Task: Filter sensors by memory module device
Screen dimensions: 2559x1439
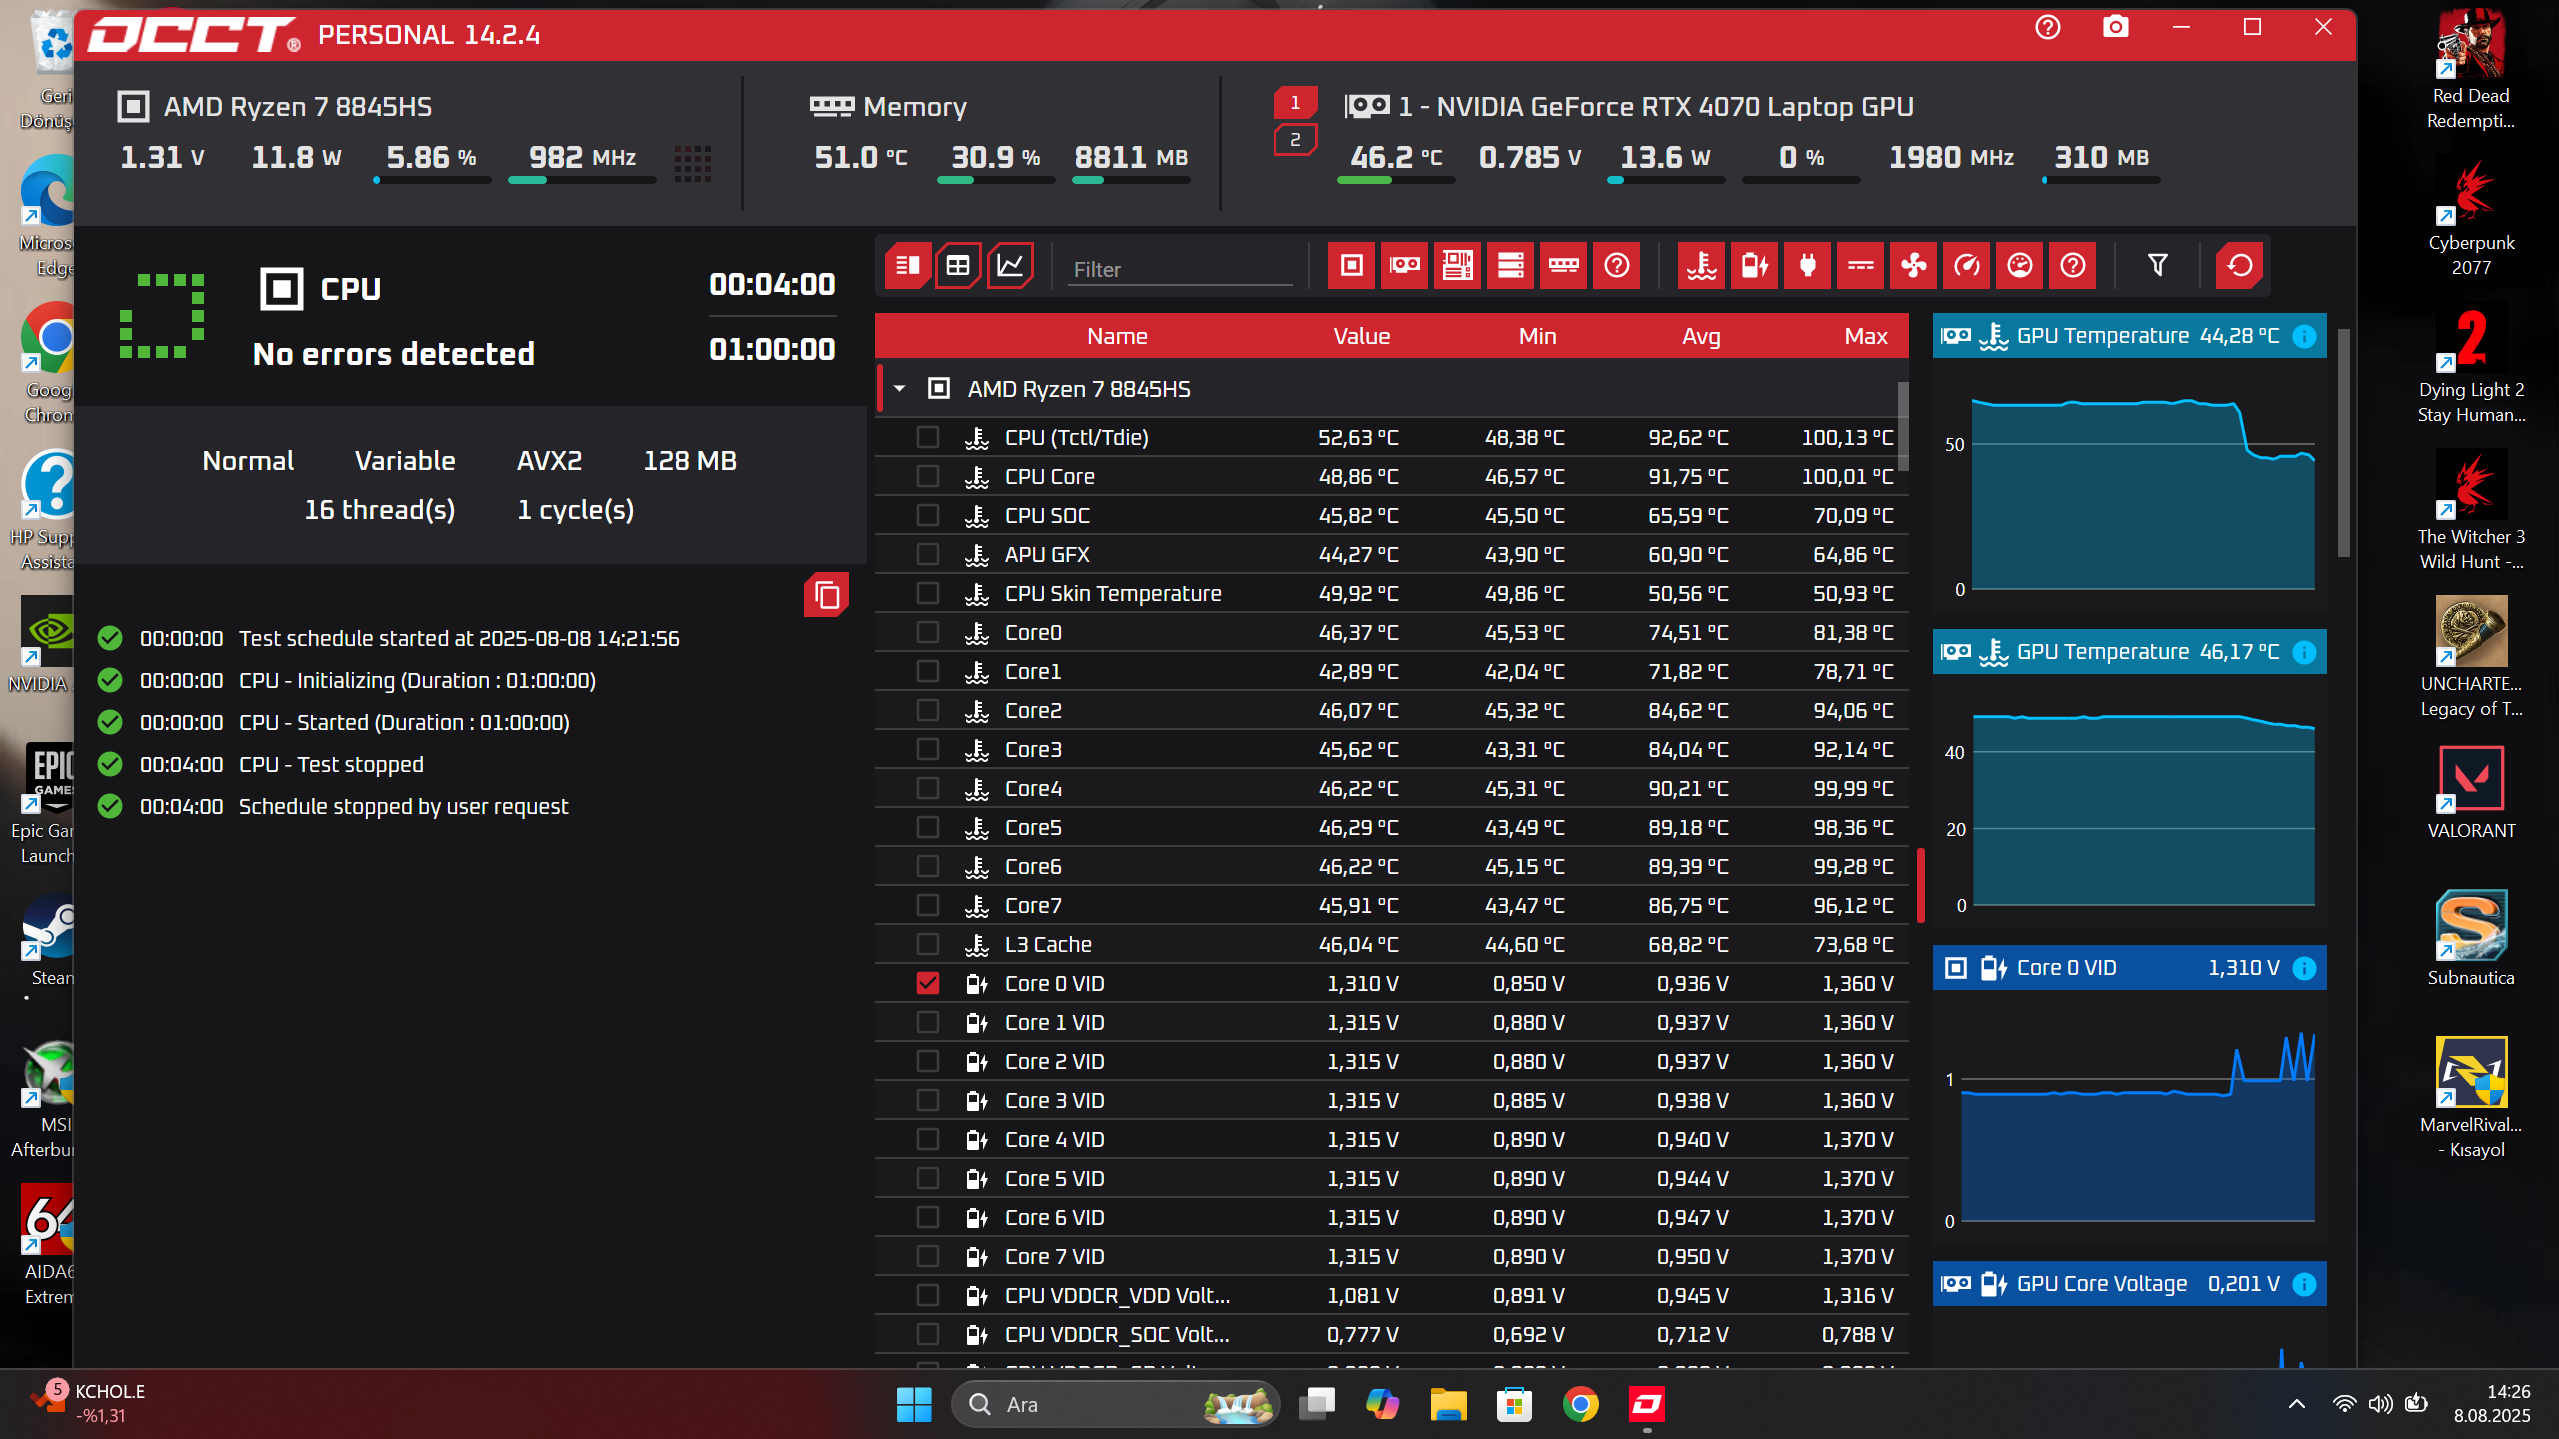Action: [1563, 266]
